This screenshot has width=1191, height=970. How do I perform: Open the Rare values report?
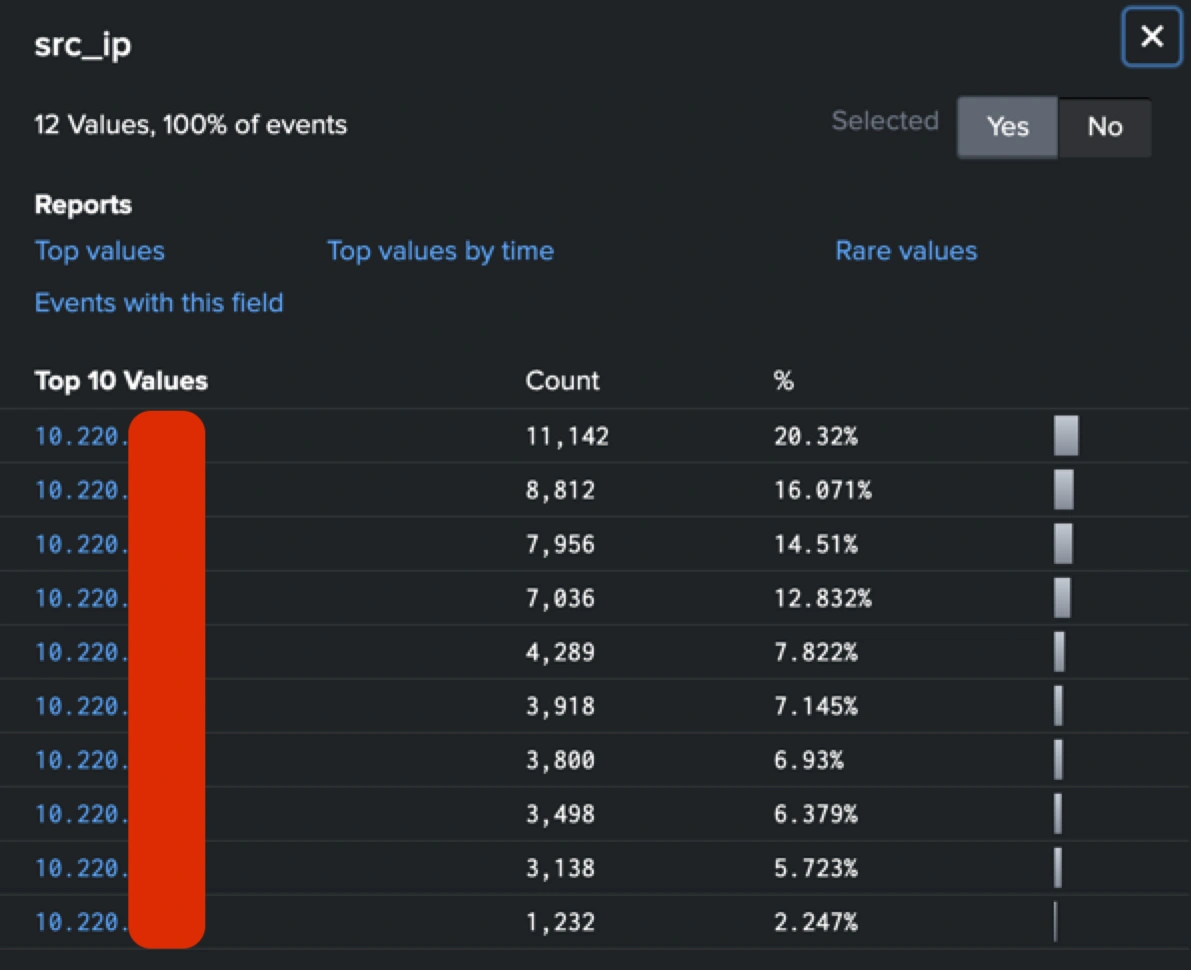tap(905, 250)
